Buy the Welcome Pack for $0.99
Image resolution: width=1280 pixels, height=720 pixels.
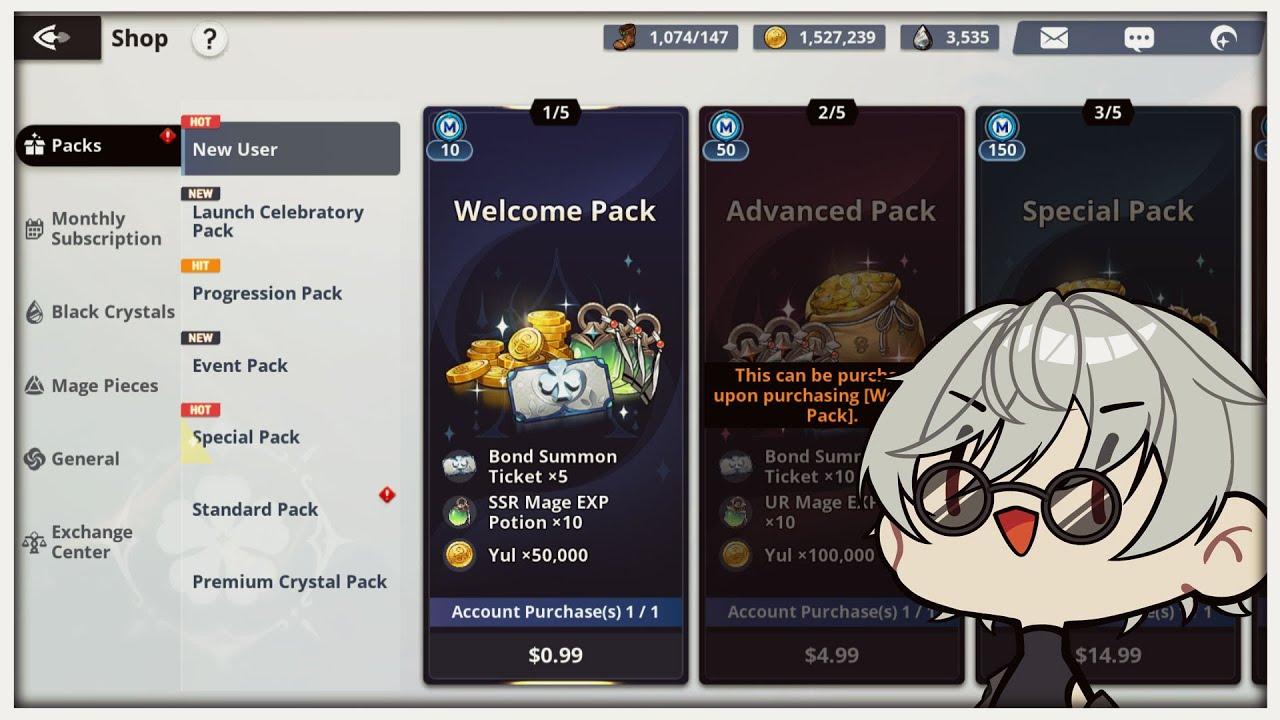click(556, 655)
